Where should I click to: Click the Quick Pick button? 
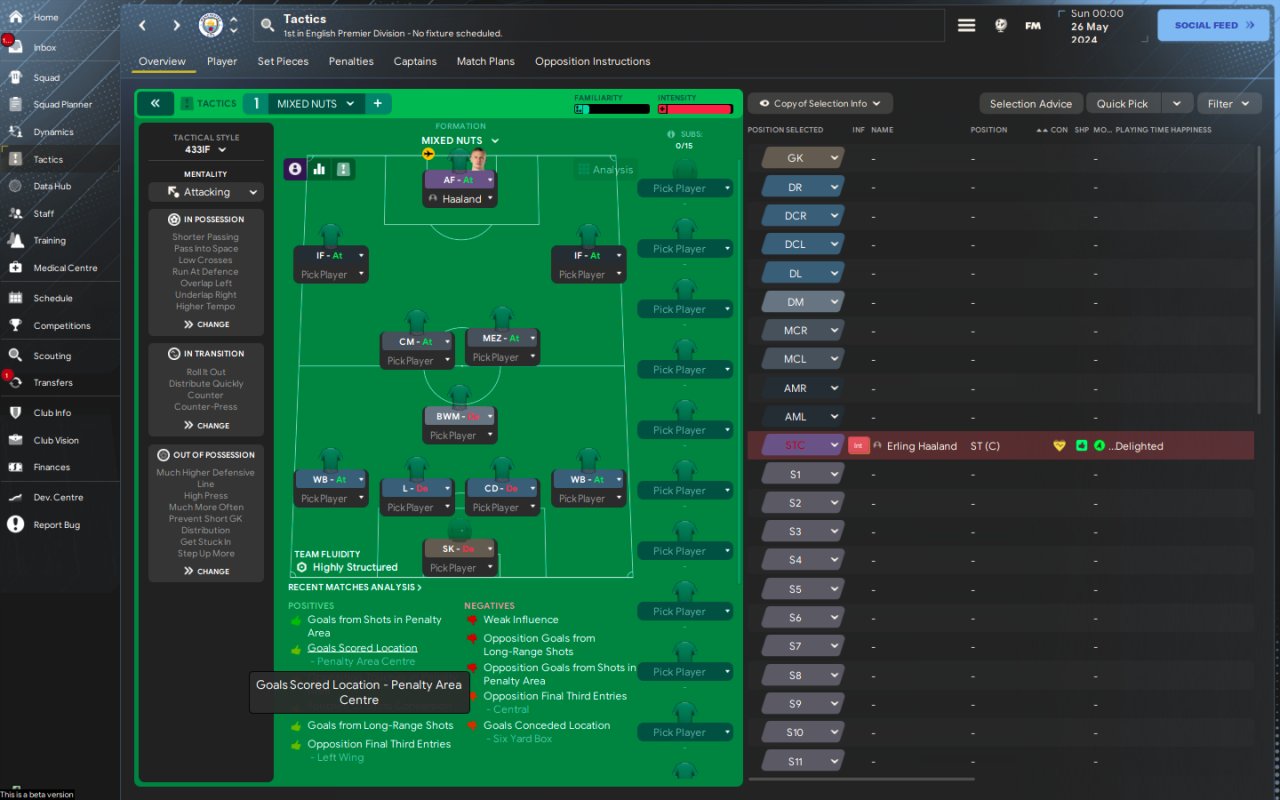(x=1123, y=103)
